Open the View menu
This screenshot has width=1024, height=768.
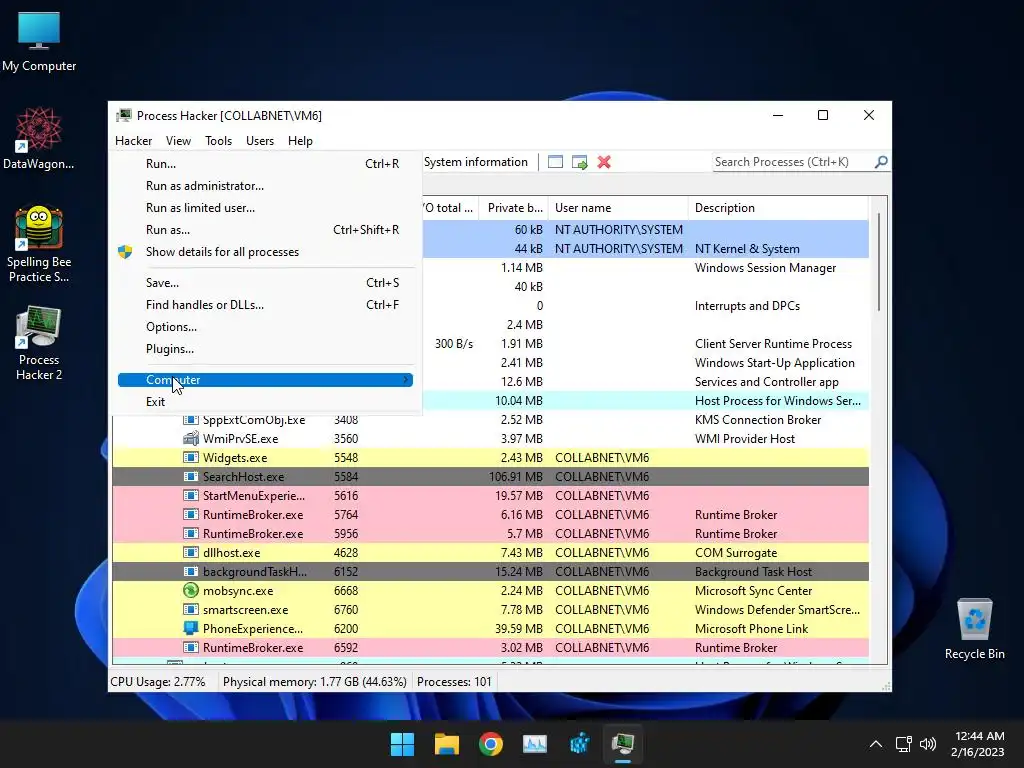[178, 141]
